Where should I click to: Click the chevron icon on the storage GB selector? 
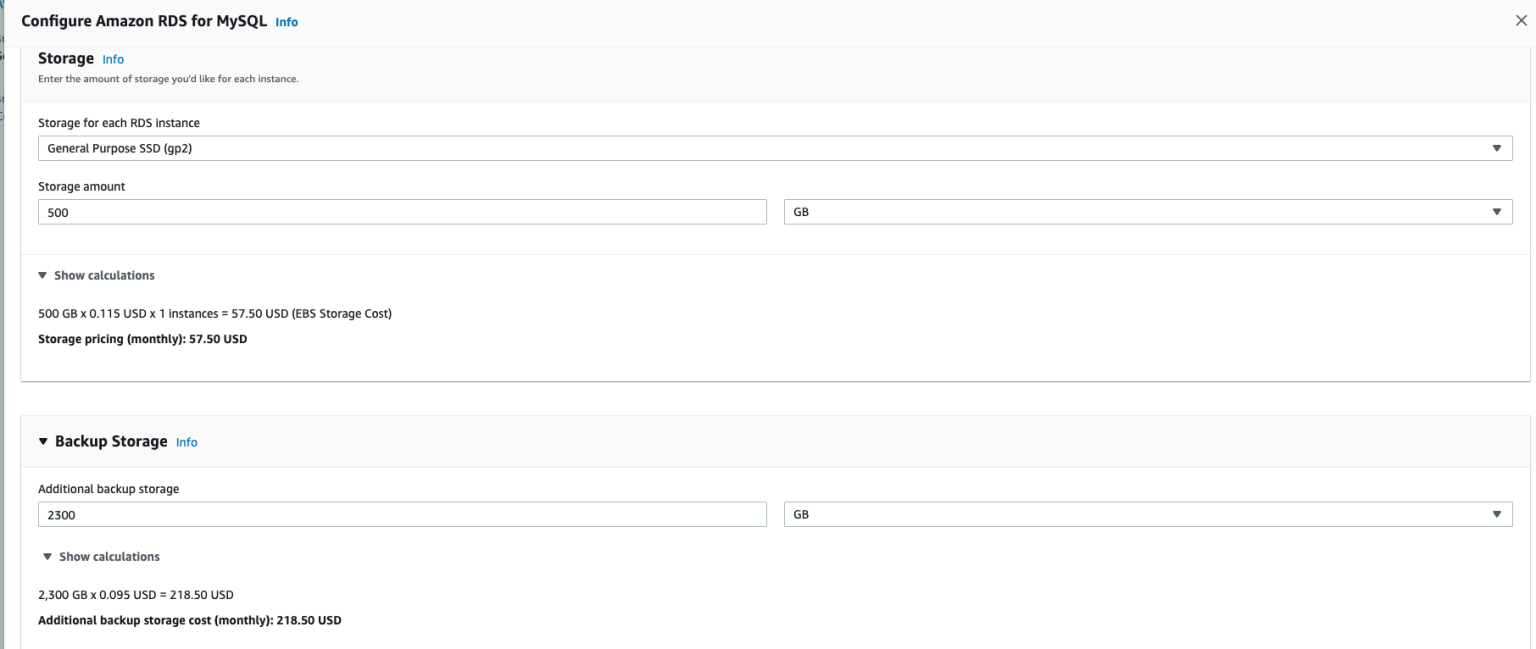click(1497, 211)
